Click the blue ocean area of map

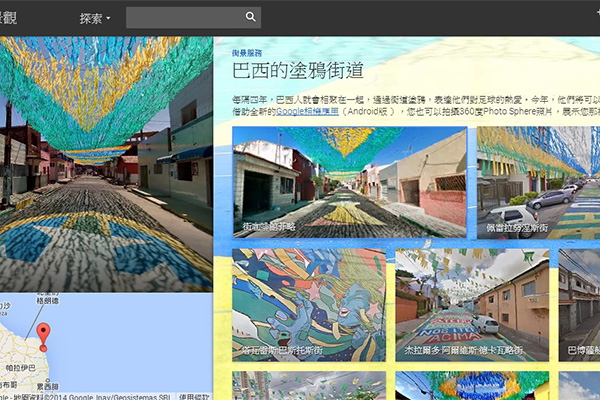(140, 340)
